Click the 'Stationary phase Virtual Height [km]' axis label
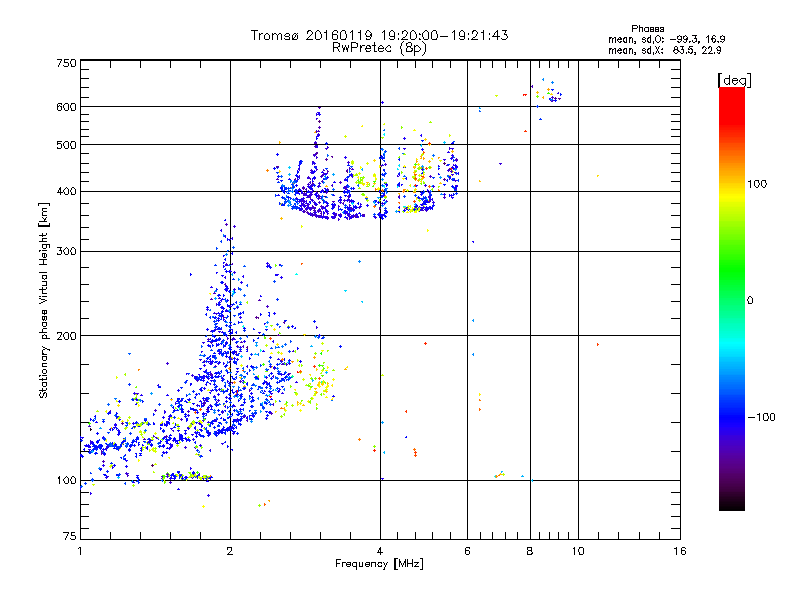The height and width of the screenshot is (600, 800). coord(44,300)
